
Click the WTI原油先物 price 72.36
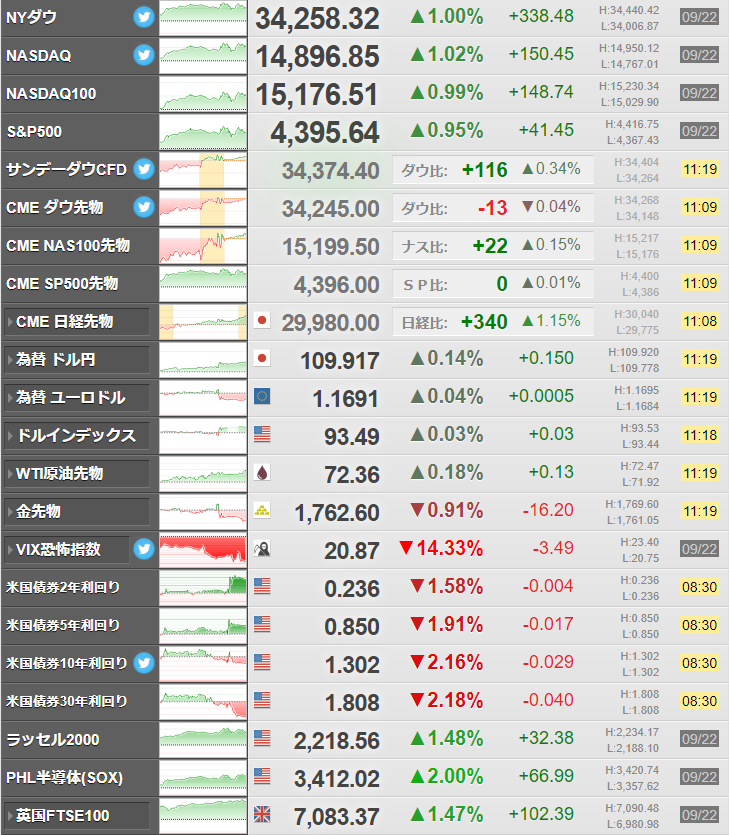tap(352, 474)
